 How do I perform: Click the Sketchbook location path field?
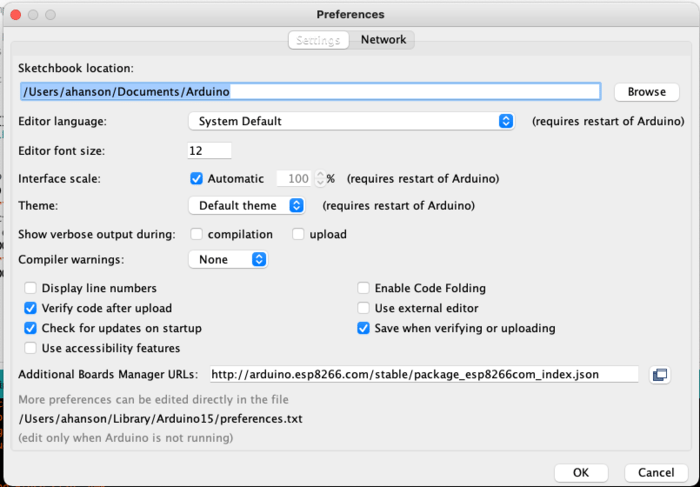click(x=310, y=92)
